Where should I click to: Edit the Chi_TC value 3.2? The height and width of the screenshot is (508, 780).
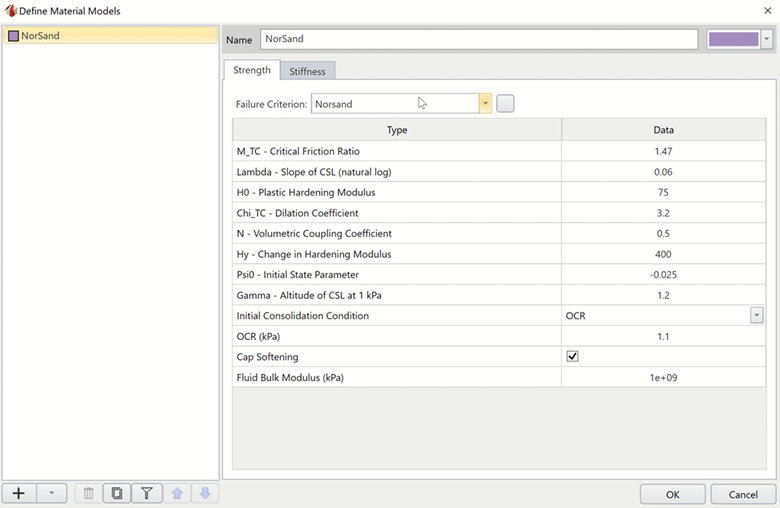pos(664,213)
